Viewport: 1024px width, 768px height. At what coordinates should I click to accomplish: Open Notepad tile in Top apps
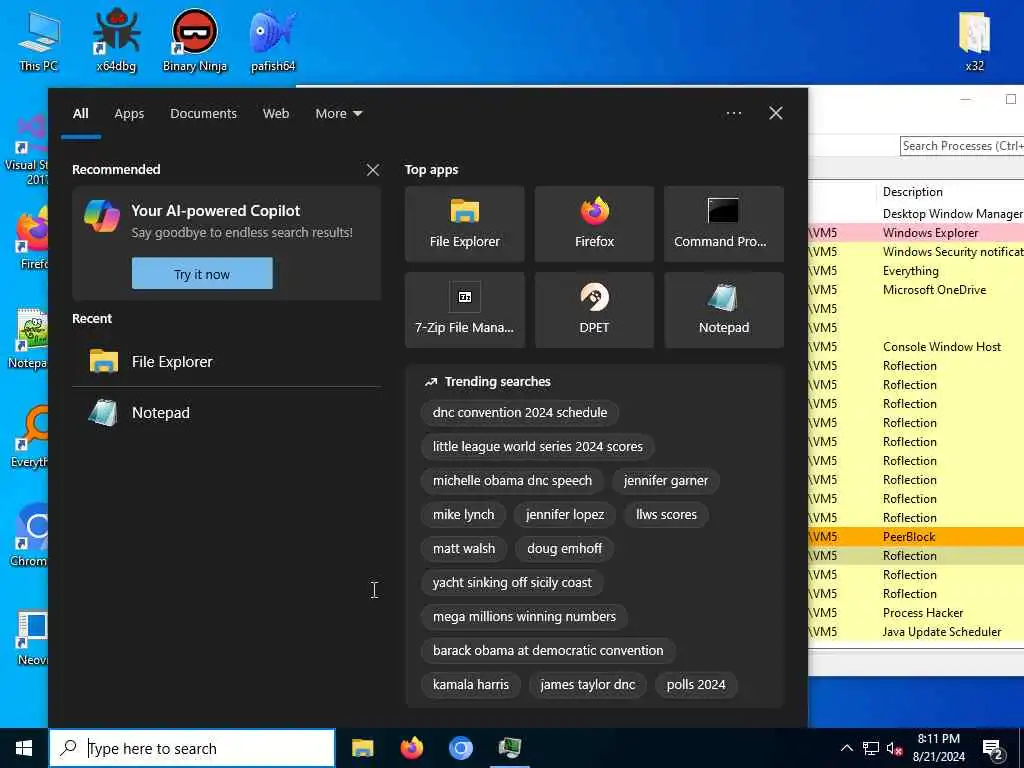click(x=724, y=310)
